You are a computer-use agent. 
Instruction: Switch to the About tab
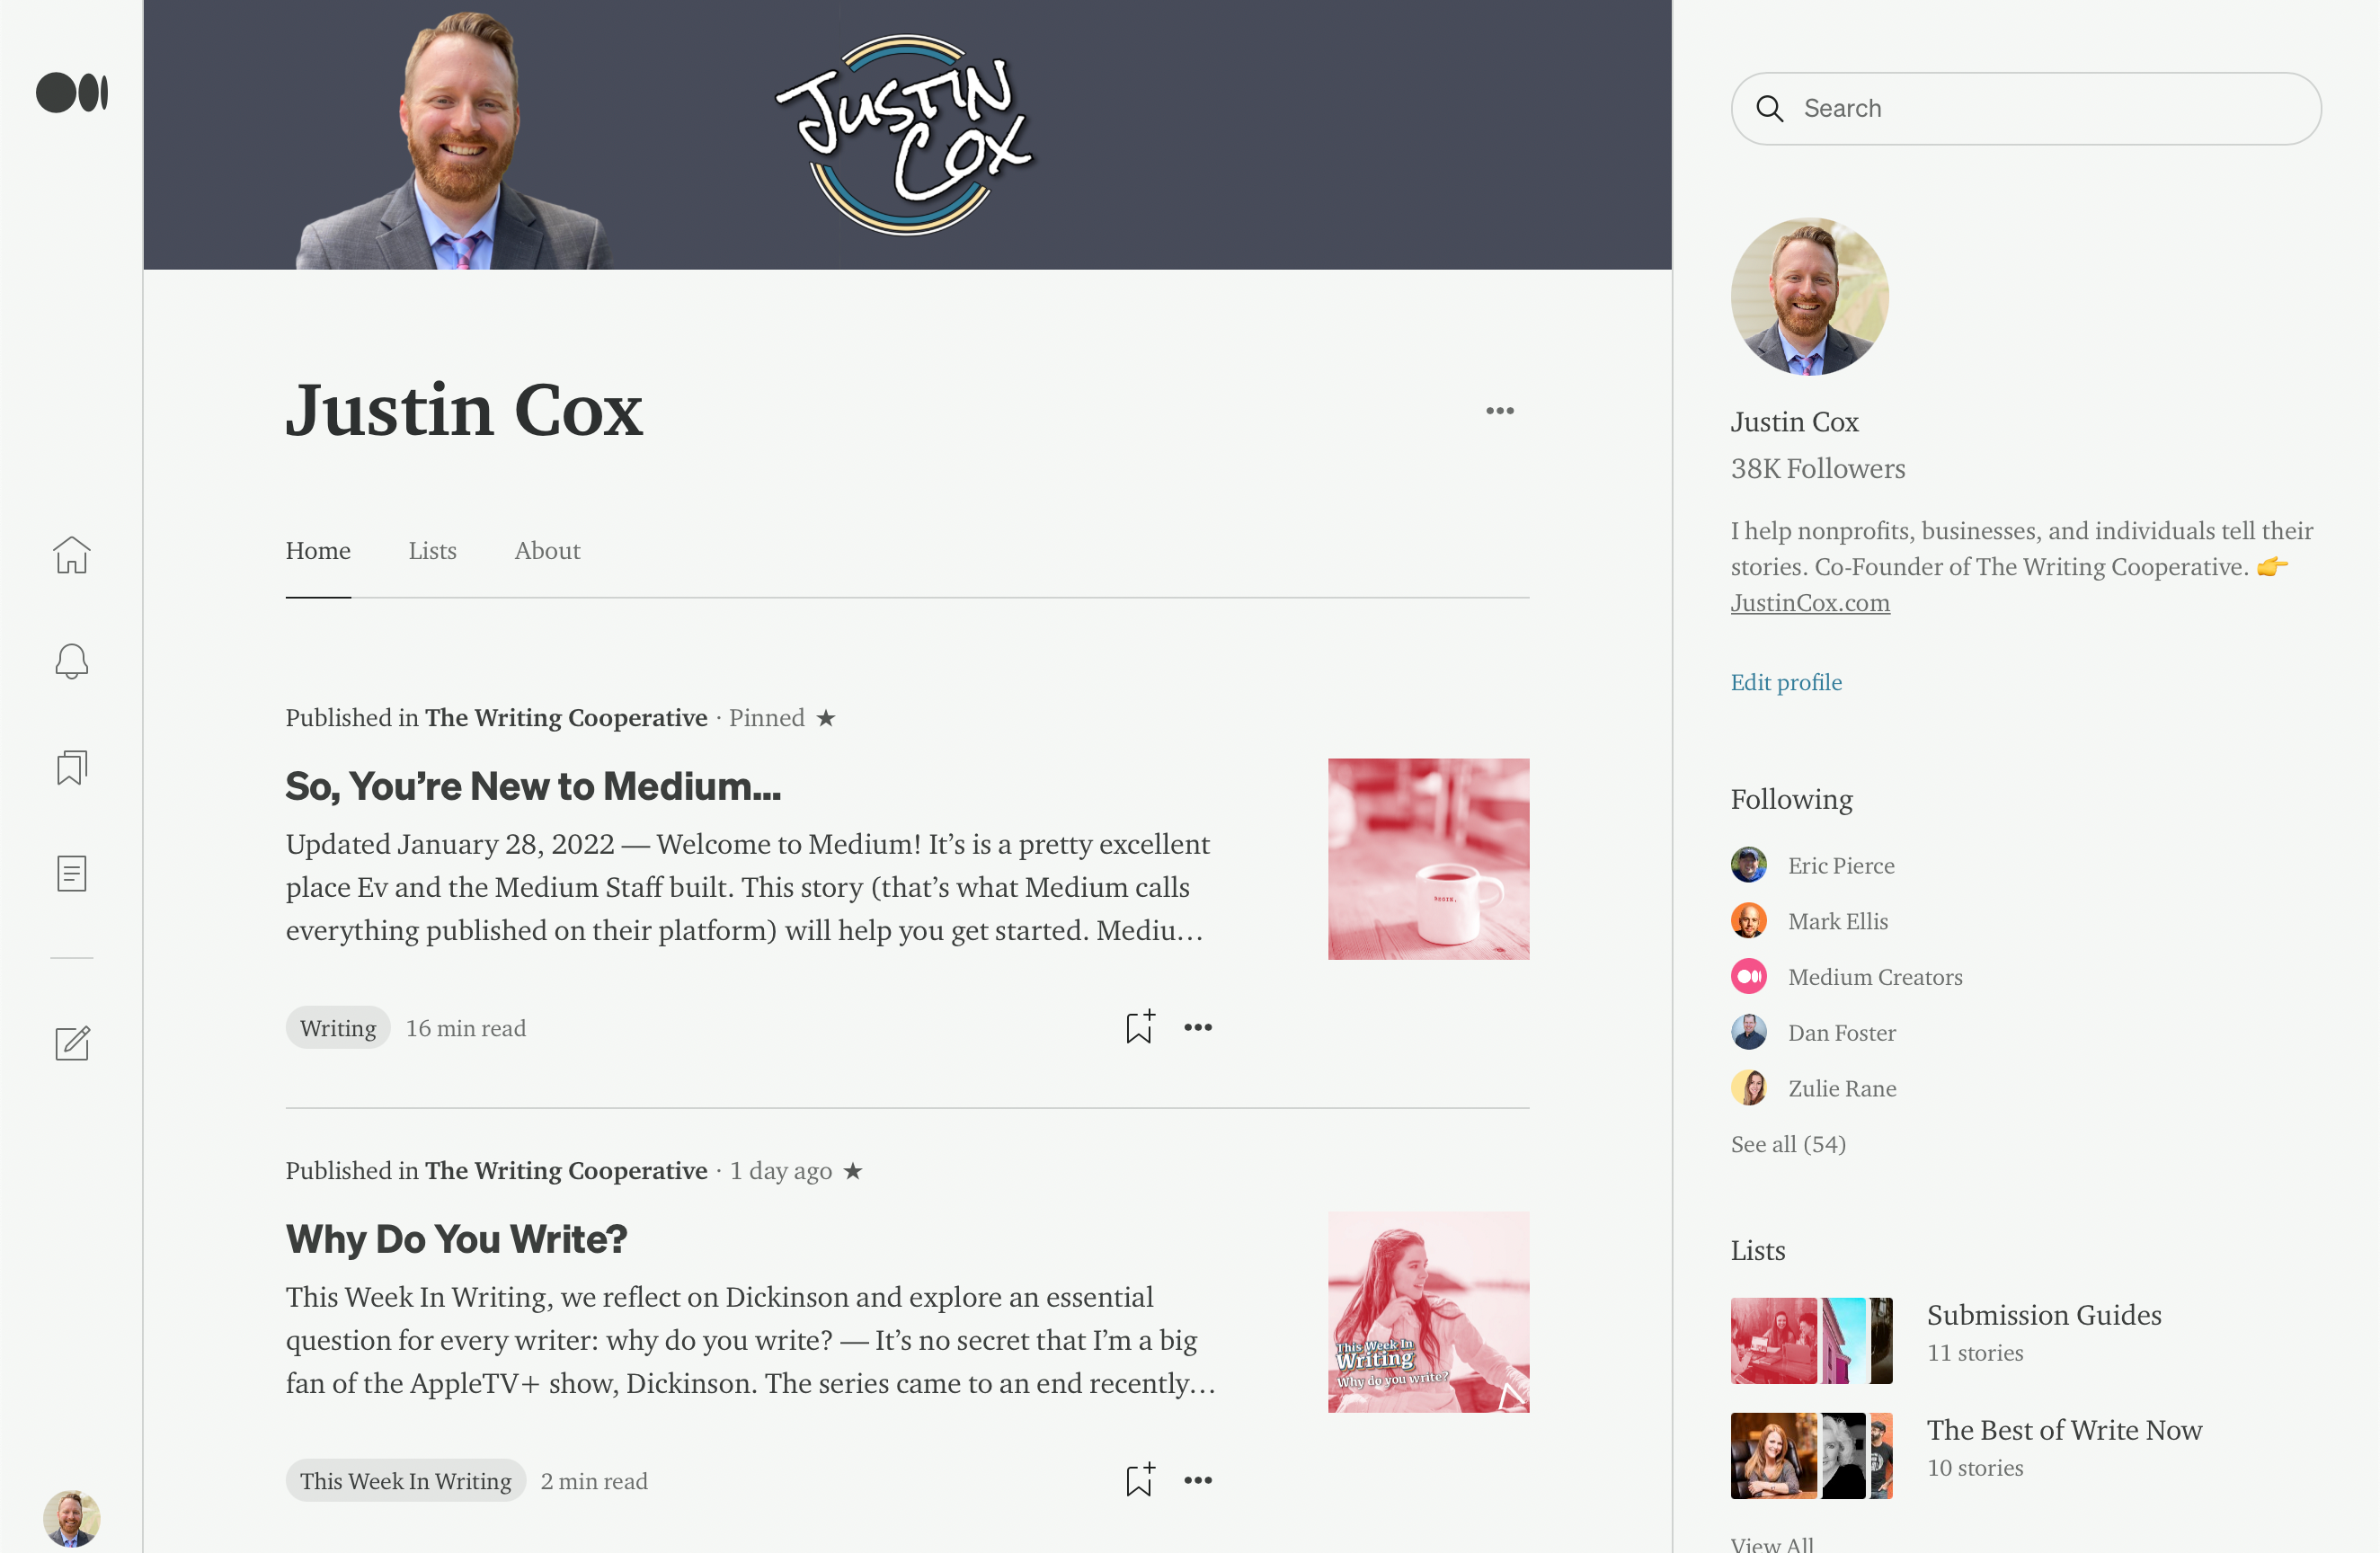click(547, 550)
